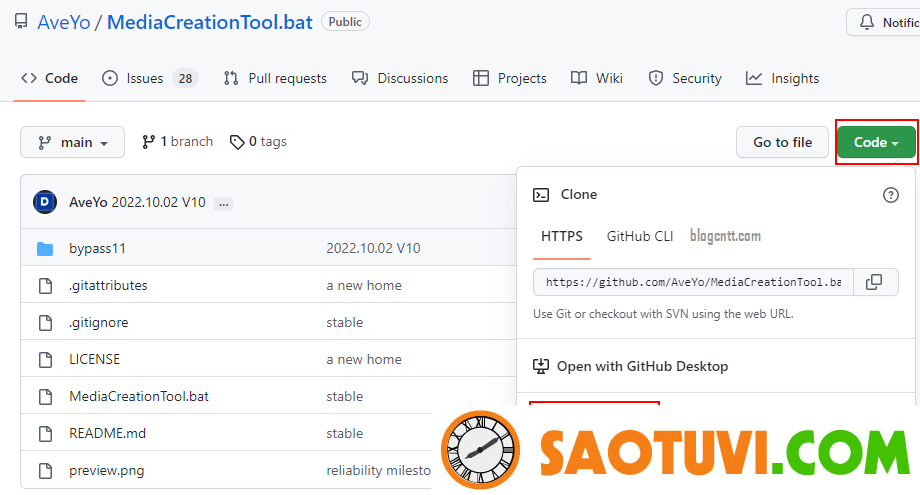Click the GitHub Desktop download icon

pyautogui.click(x=541, y=366)
